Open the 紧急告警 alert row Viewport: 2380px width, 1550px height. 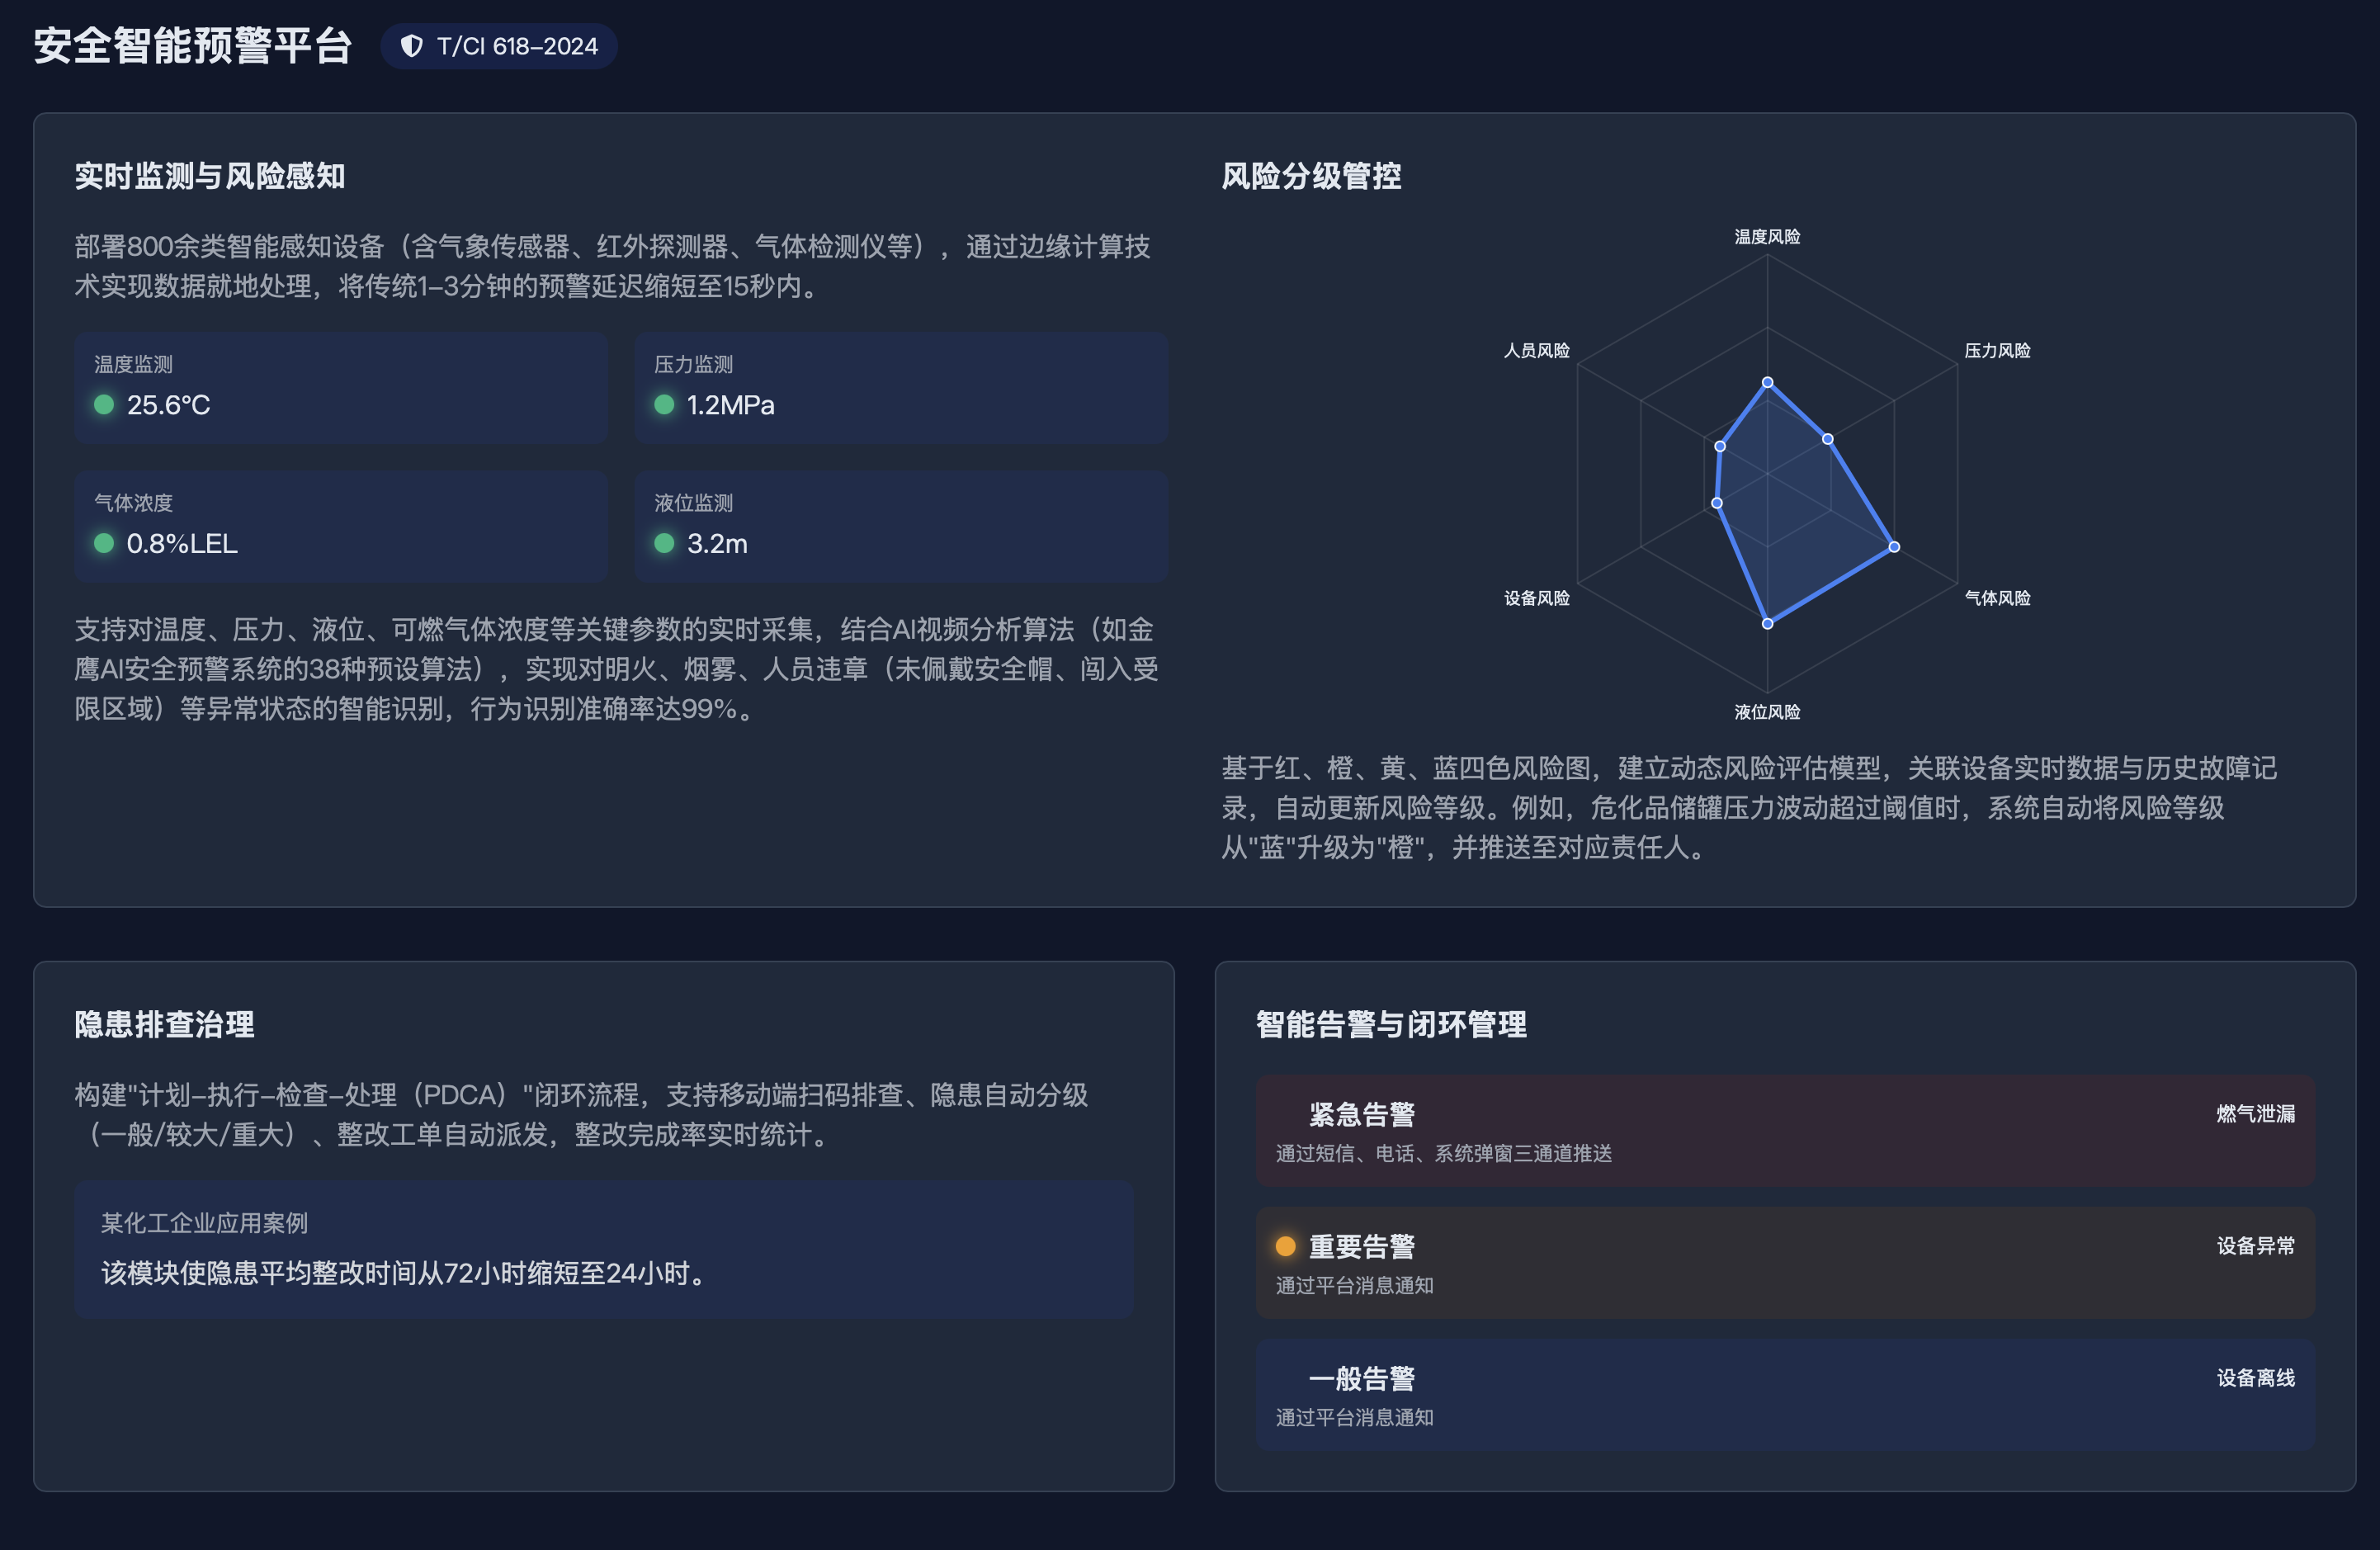coord(1785,1131)
